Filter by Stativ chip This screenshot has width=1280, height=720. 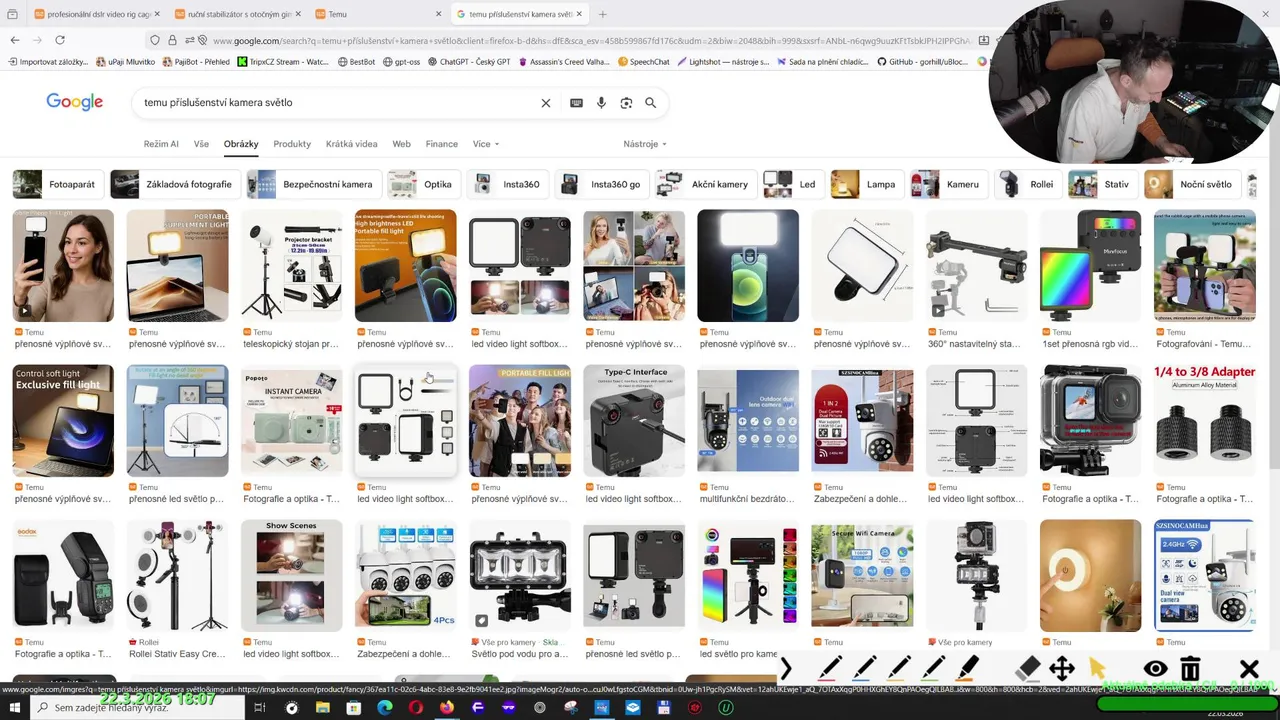pyautogui.click(x=1102, y=184)
